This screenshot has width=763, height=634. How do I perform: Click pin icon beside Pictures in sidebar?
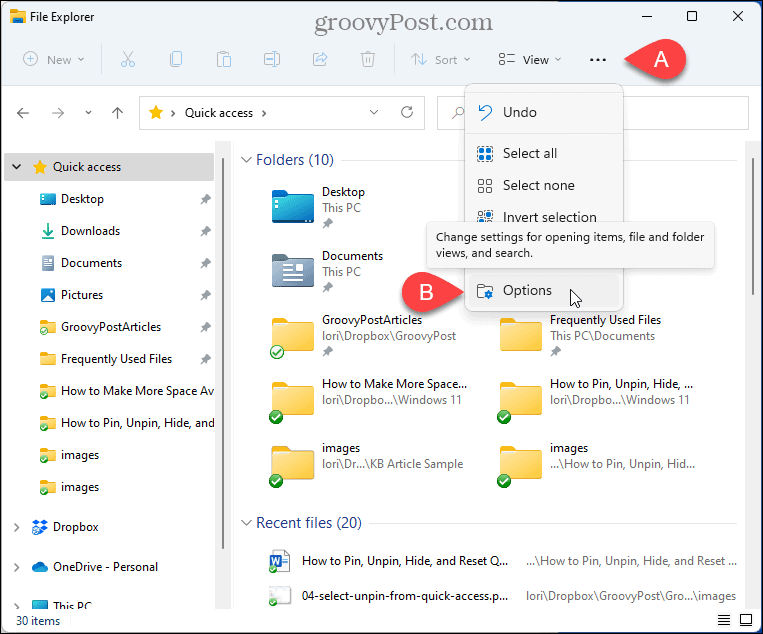205,295
